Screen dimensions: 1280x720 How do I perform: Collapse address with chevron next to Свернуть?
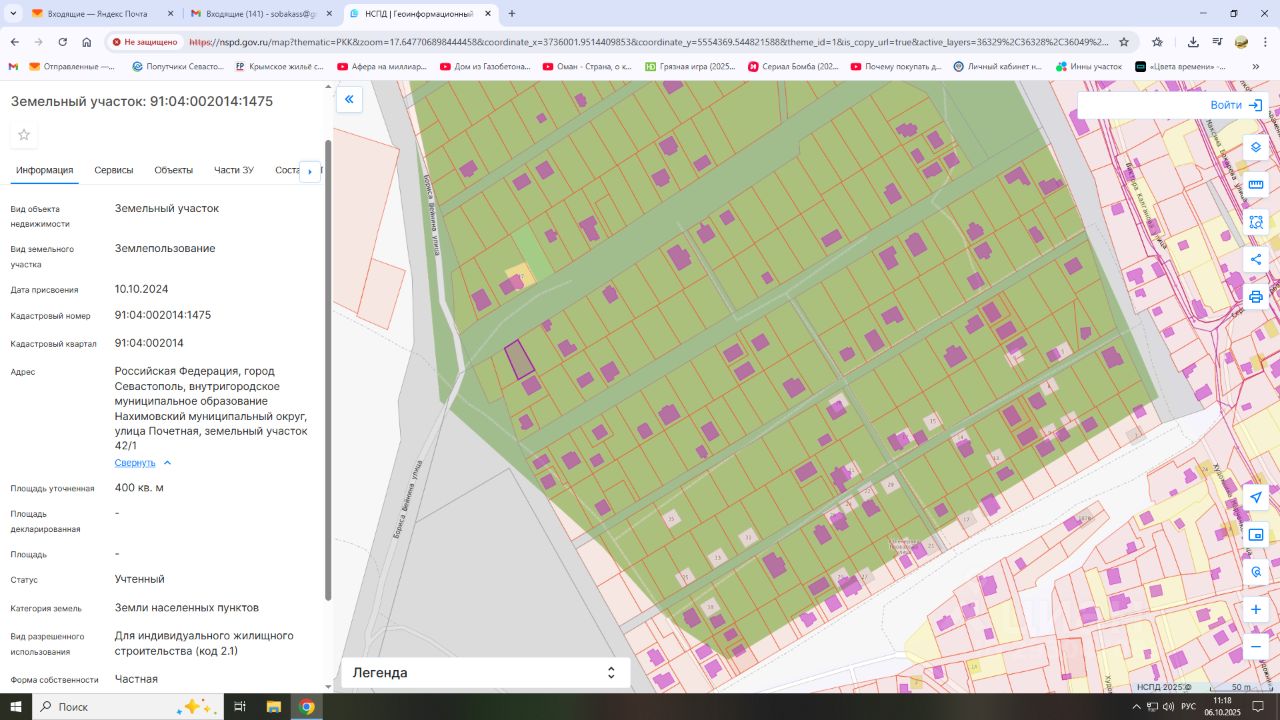click(x=167, y=463)
